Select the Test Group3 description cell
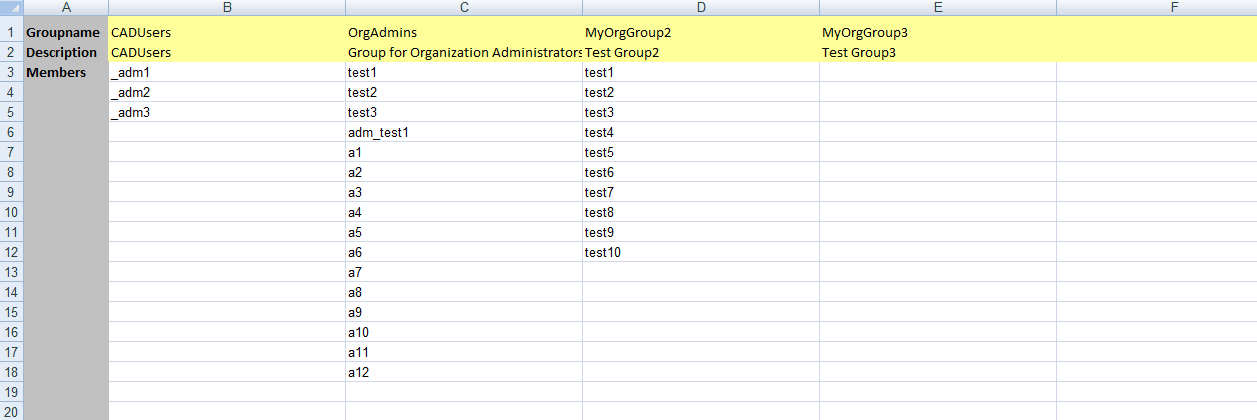 pos(938,52)
